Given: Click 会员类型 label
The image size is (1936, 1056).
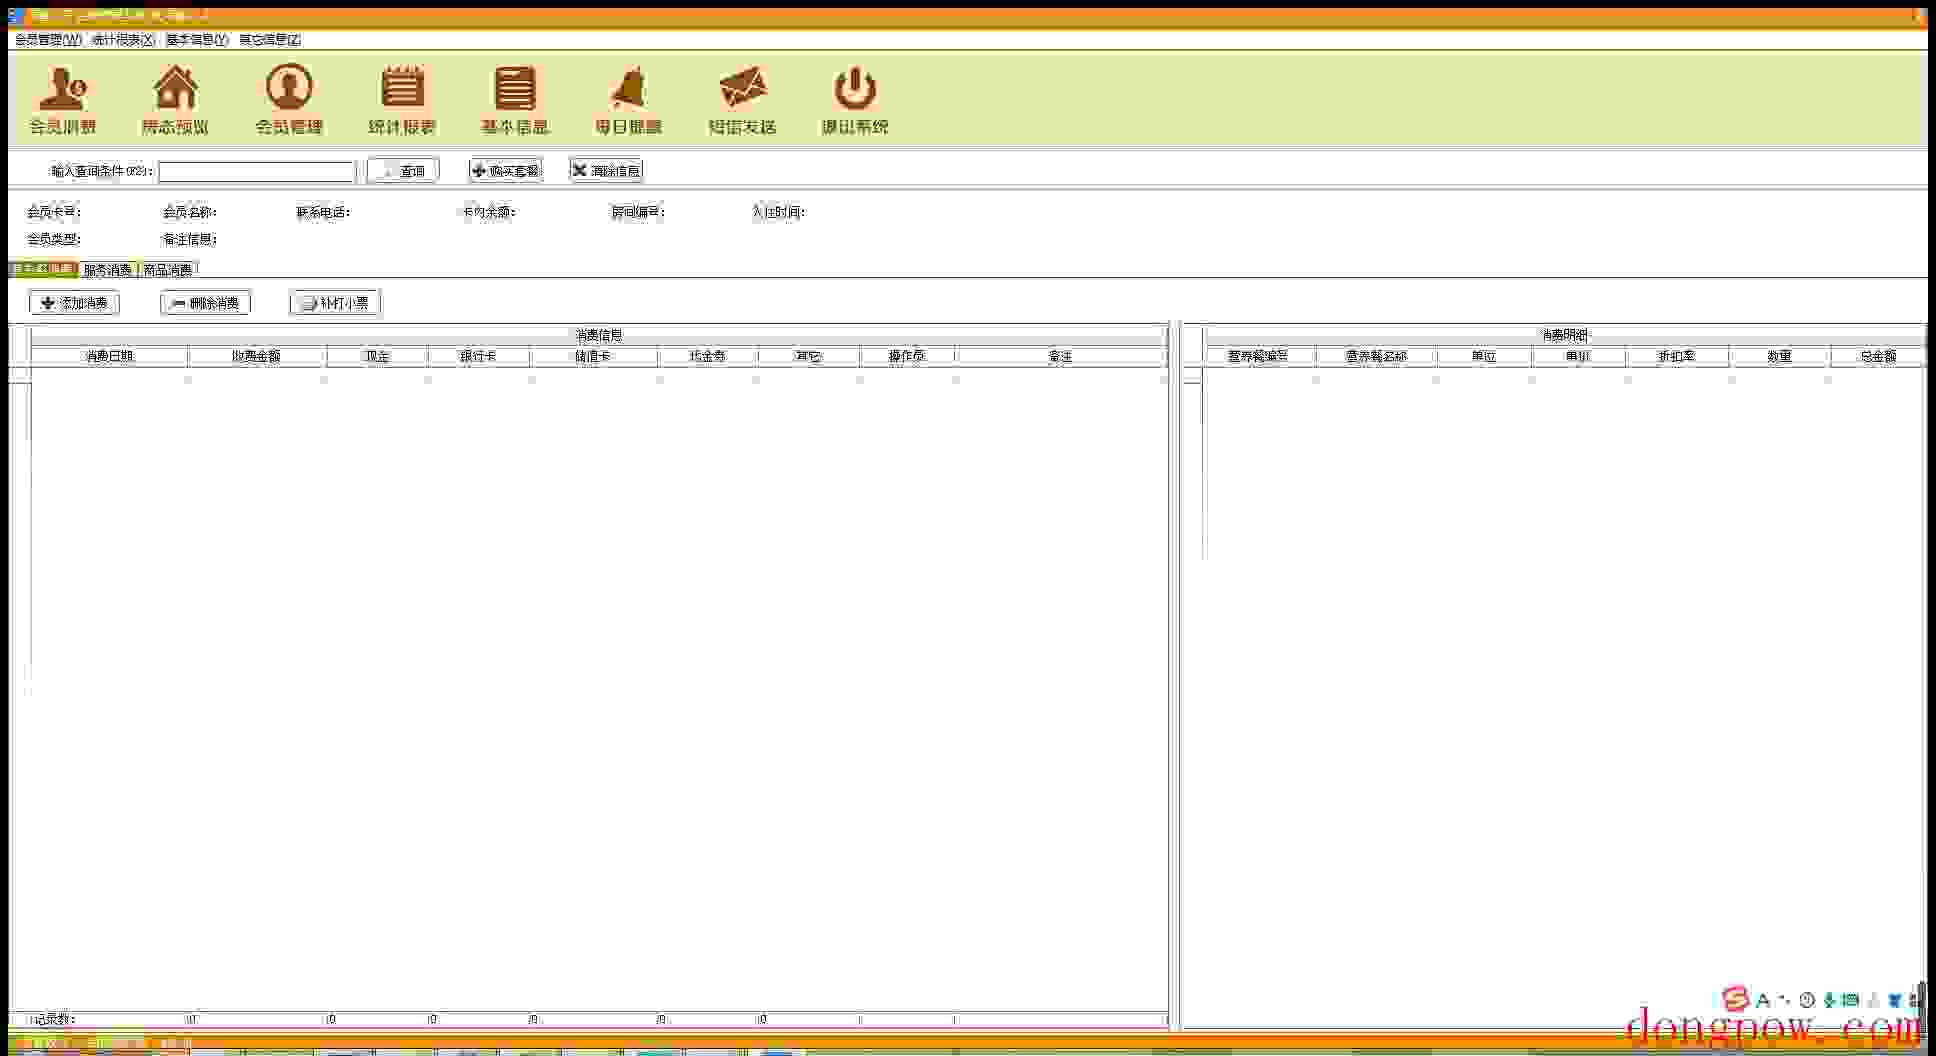Looking at the screenshot, I should point(54,239).
